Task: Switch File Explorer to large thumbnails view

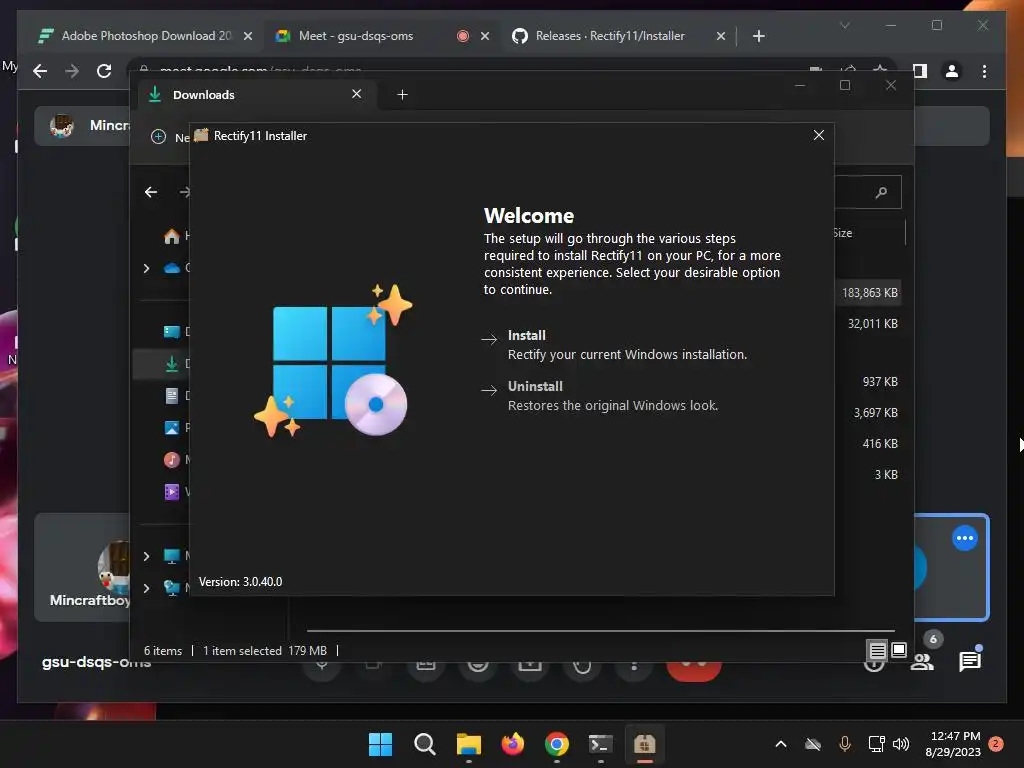Action: pyautogui.click(x=899, y=650)
